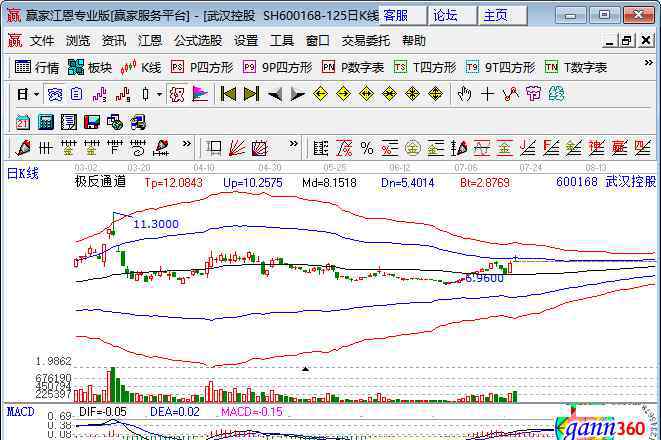Click the yellow diamond left-arrow icon
Screen dimensions: 661x440
click(x=320, y=94)
